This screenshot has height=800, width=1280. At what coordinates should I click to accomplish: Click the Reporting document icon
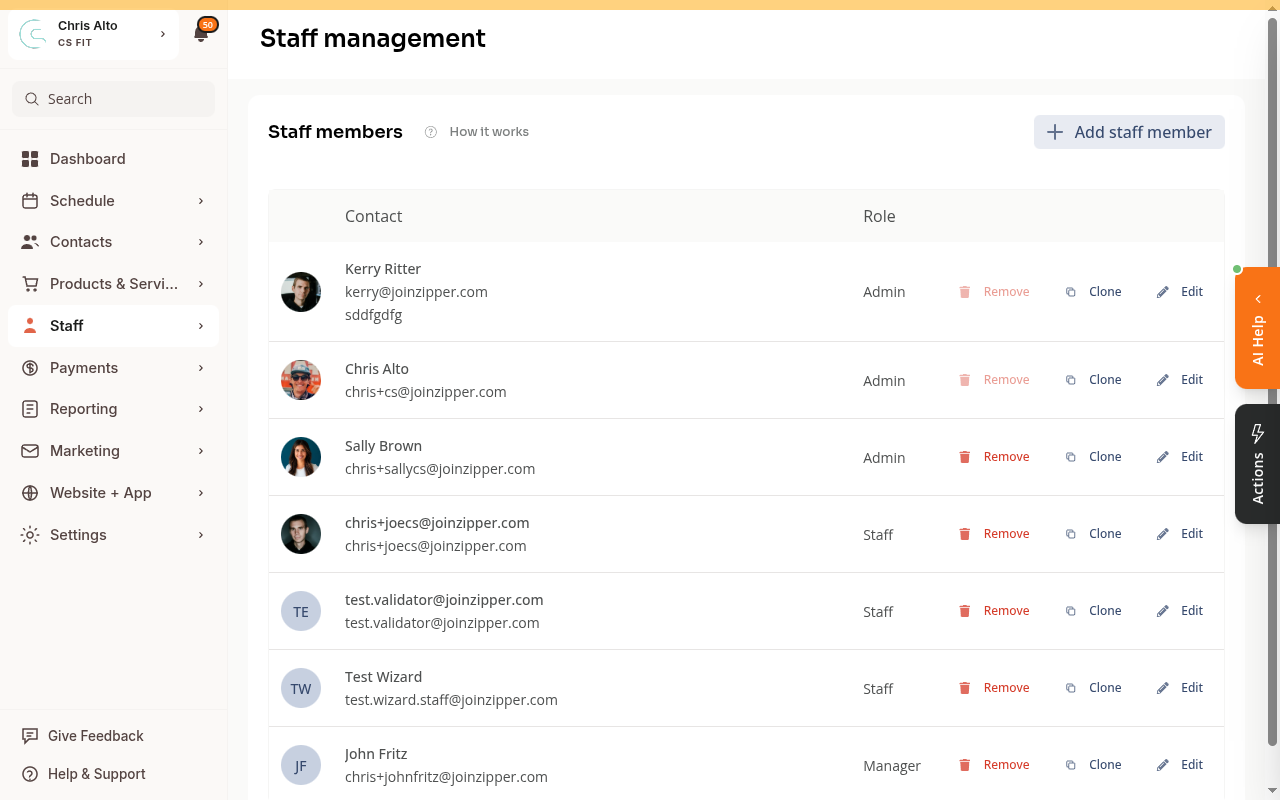coord(30,409)
